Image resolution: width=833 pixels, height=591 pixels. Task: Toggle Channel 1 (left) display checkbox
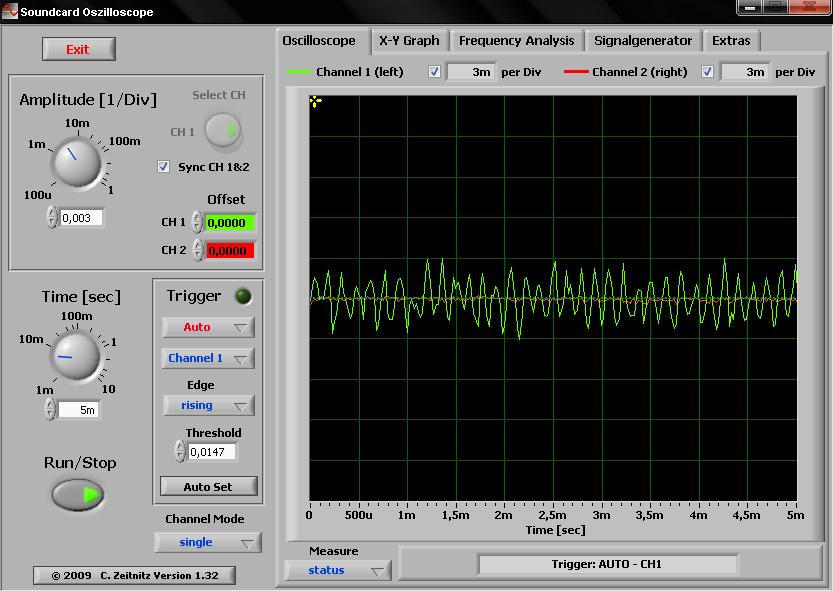point(434,72)
